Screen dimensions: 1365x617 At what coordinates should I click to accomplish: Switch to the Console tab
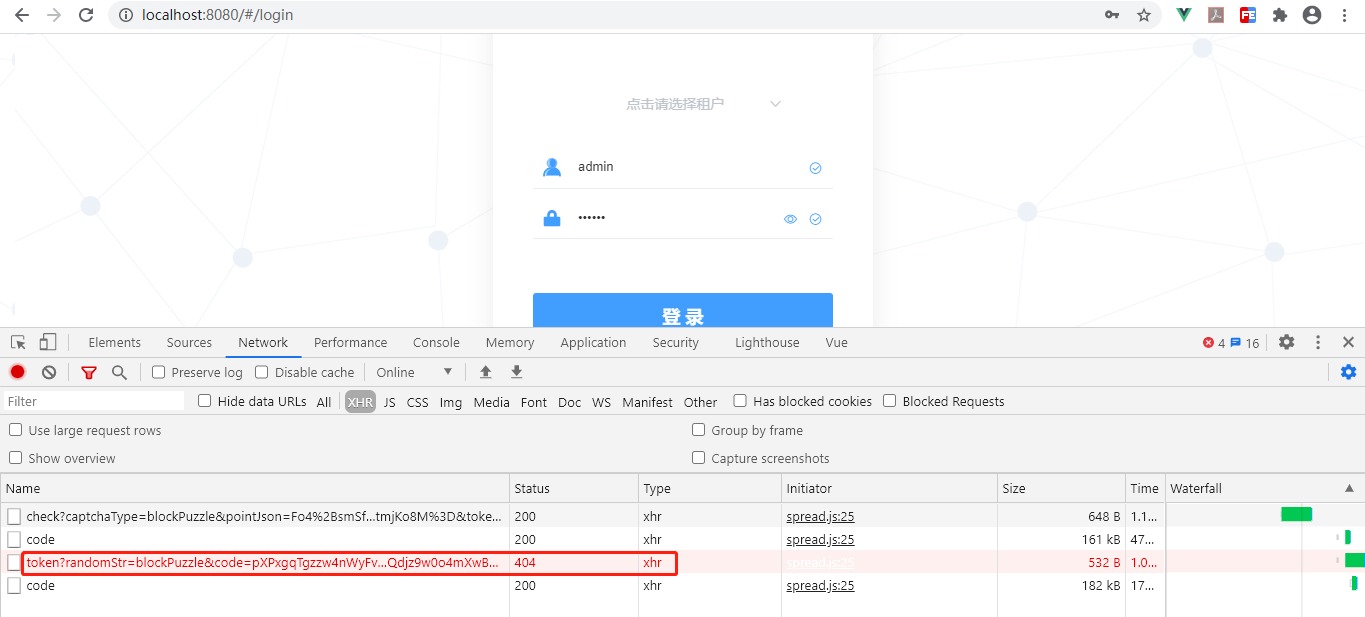pyautogui.click(x=435, y=342)
